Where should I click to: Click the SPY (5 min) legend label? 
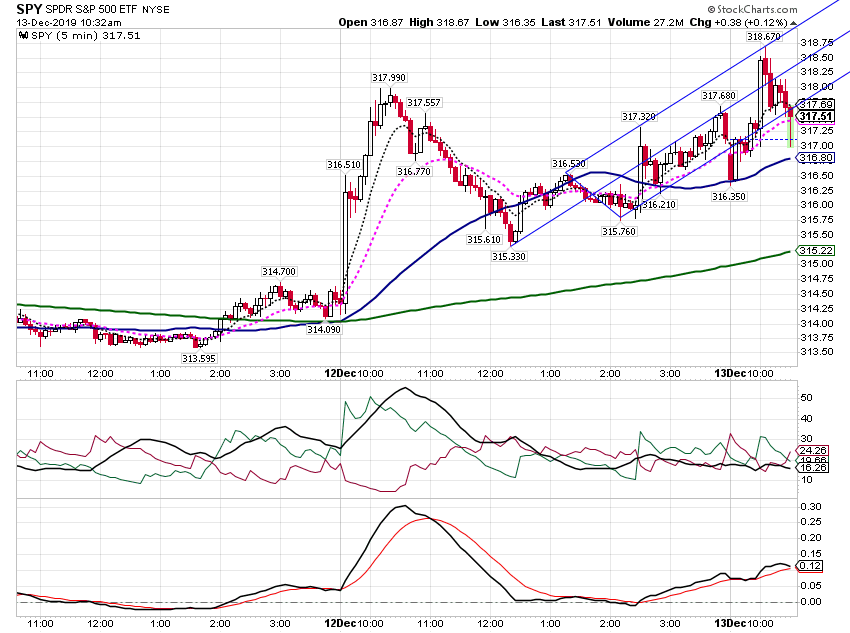(85, 36)
